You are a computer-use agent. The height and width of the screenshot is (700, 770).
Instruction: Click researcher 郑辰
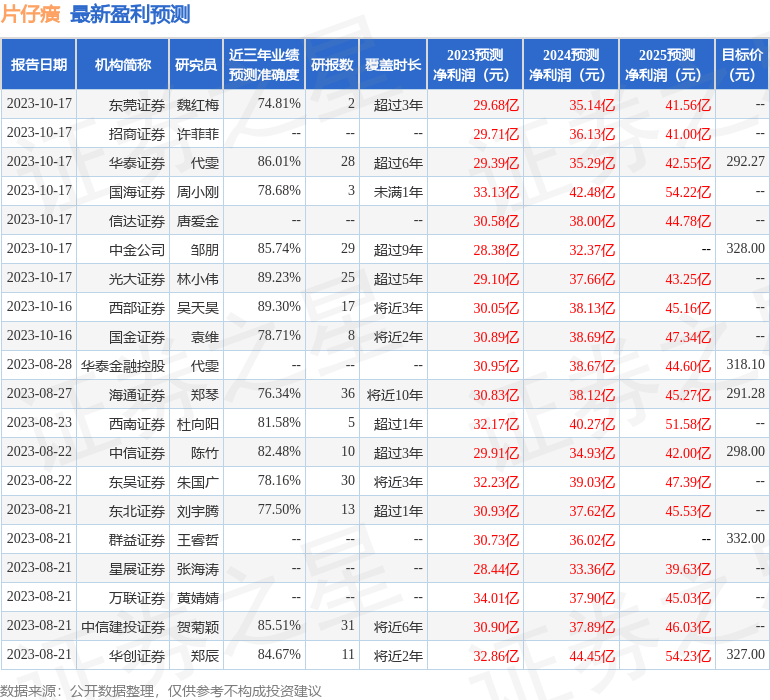[205, 656]
